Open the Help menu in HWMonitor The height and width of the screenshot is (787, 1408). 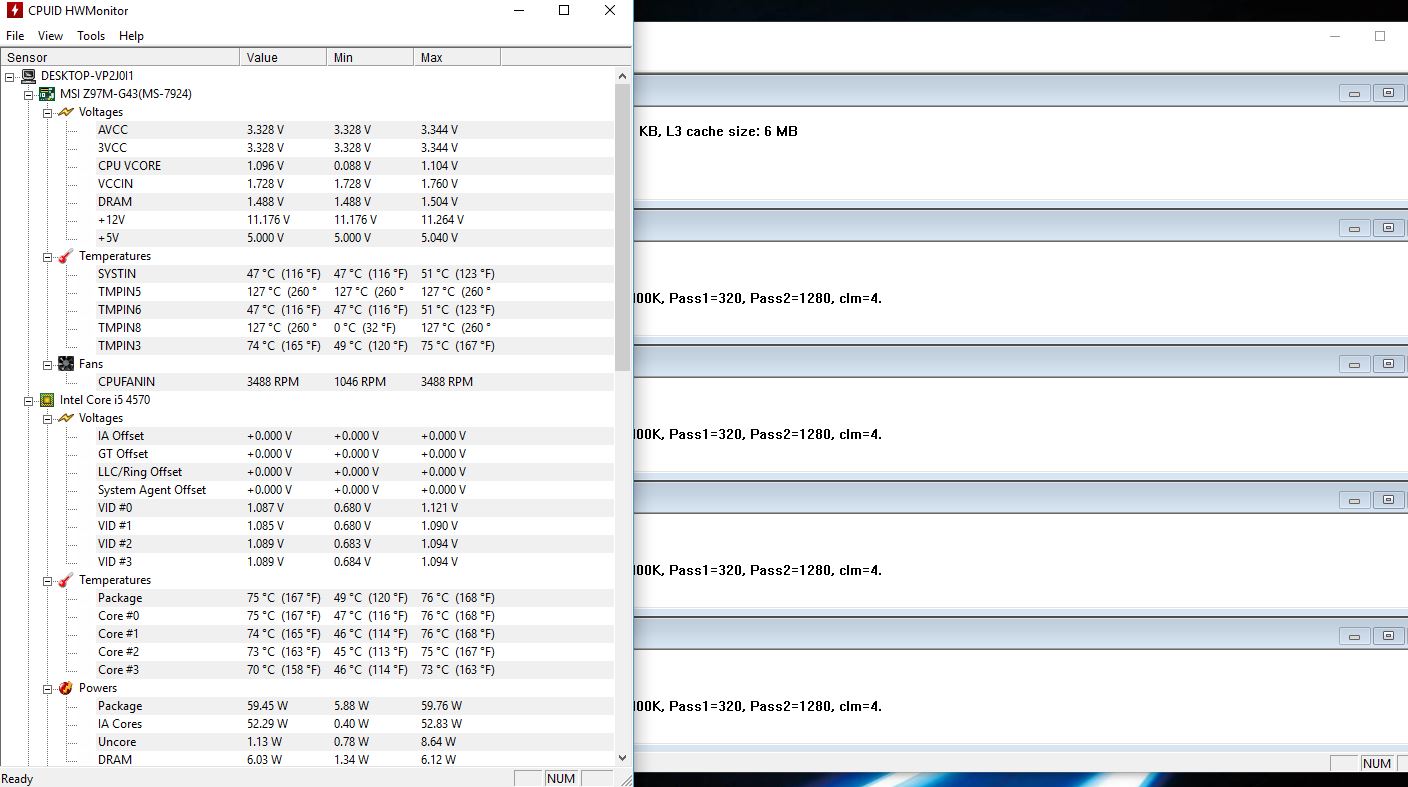[131, 36]
